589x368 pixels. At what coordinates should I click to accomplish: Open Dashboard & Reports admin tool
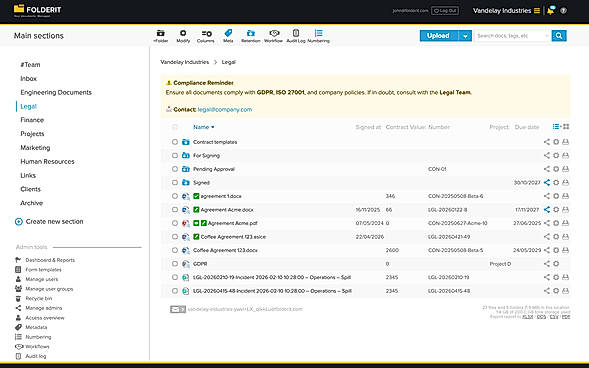point(50,260)
